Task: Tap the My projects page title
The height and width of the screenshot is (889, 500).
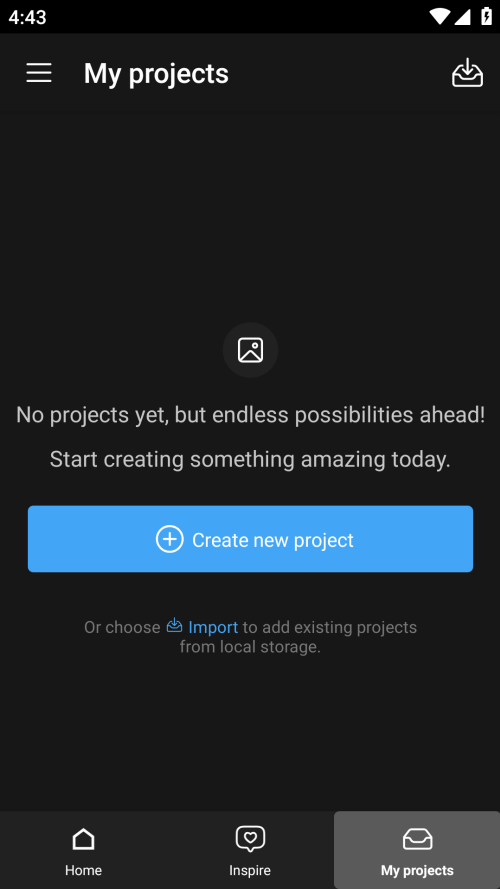Action: (156, 74)
